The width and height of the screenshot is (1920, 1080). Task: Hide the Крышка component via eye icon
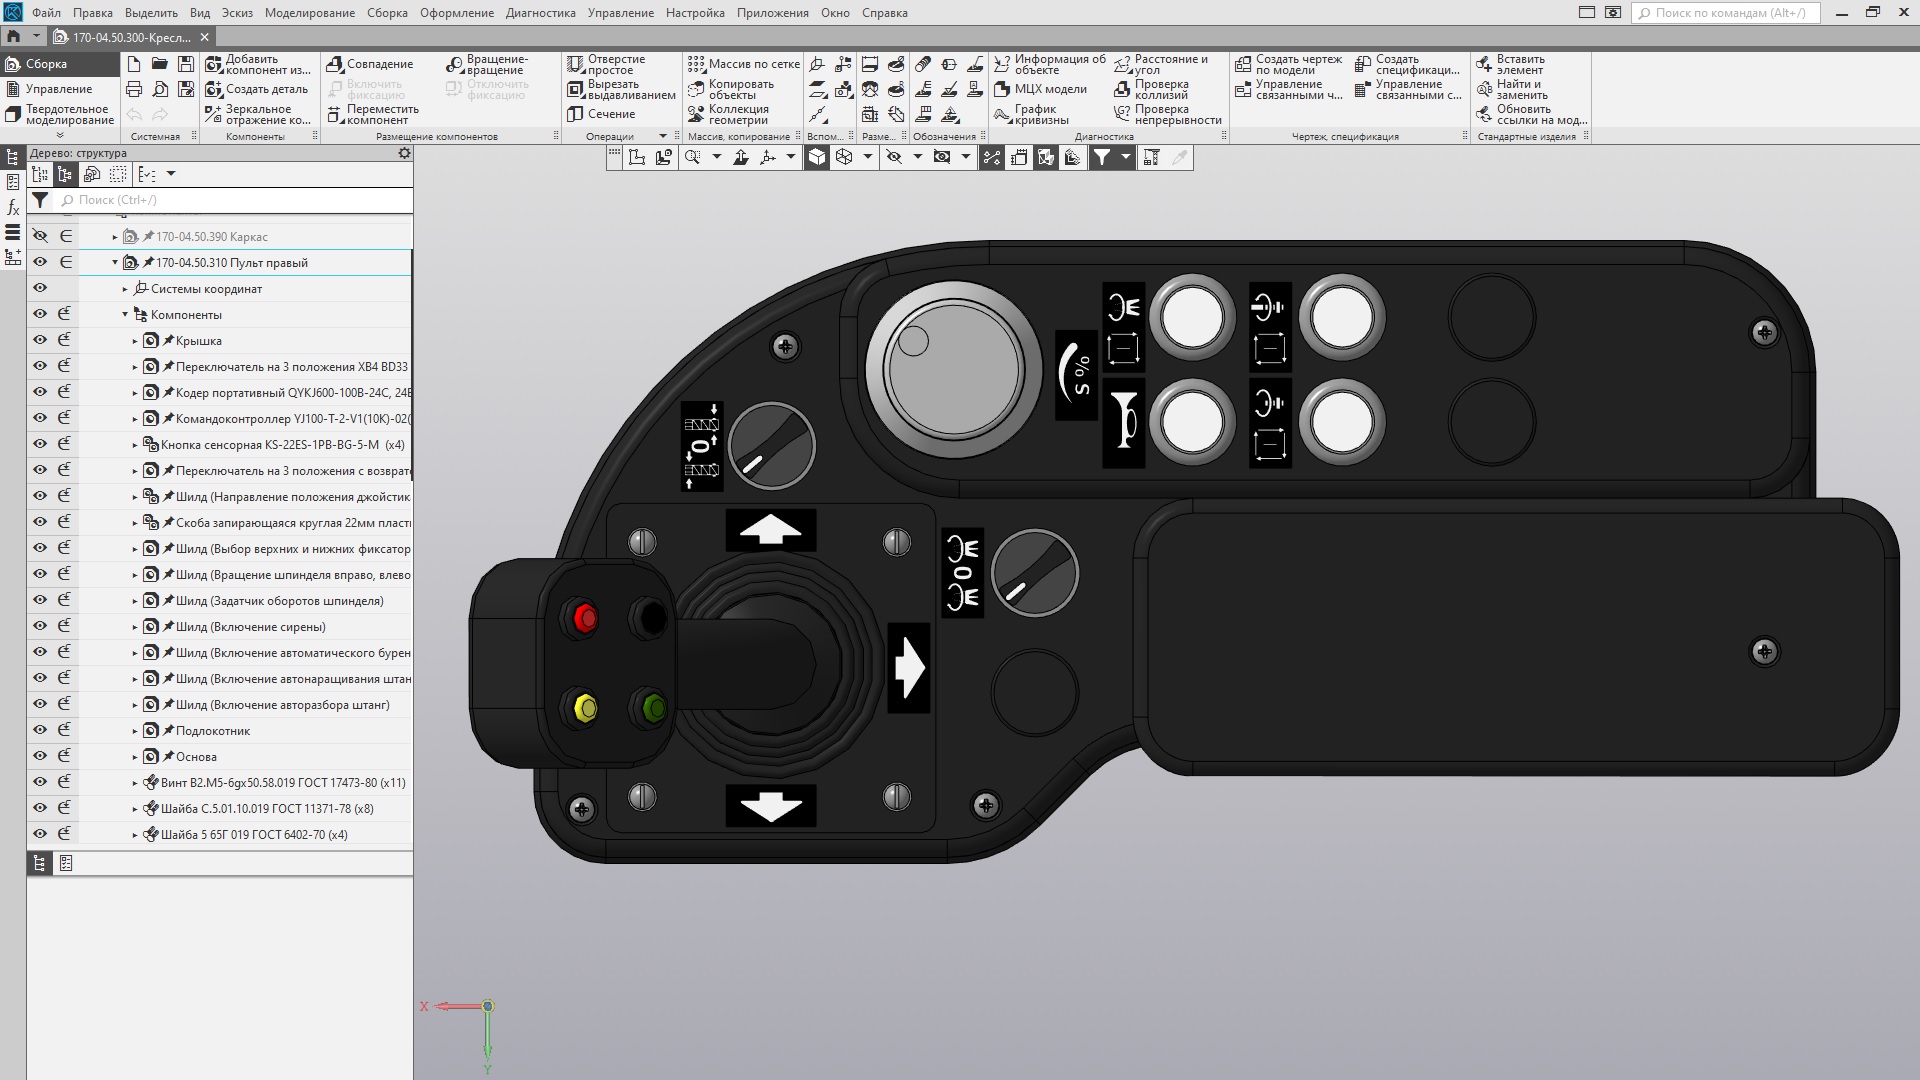[x=40, y=340]
